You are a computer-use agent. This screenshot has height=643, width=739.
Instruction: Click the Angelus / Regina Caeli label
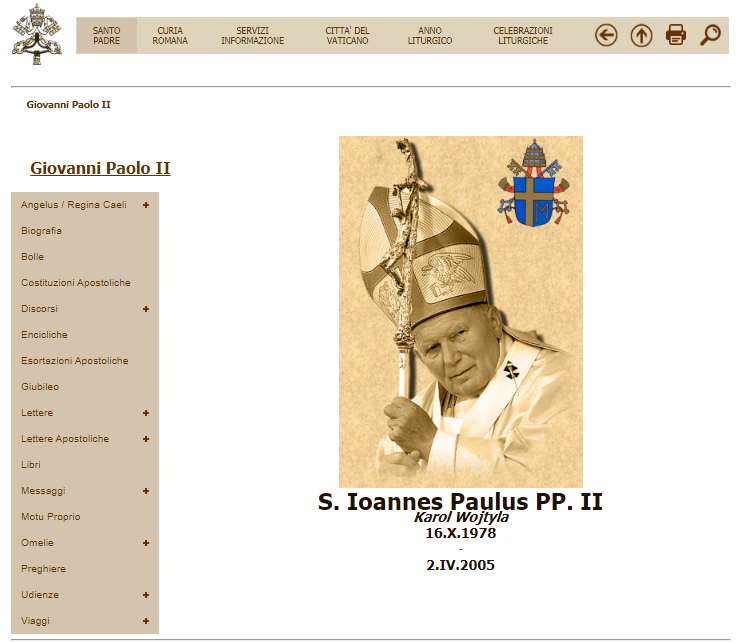pos(74,205)
